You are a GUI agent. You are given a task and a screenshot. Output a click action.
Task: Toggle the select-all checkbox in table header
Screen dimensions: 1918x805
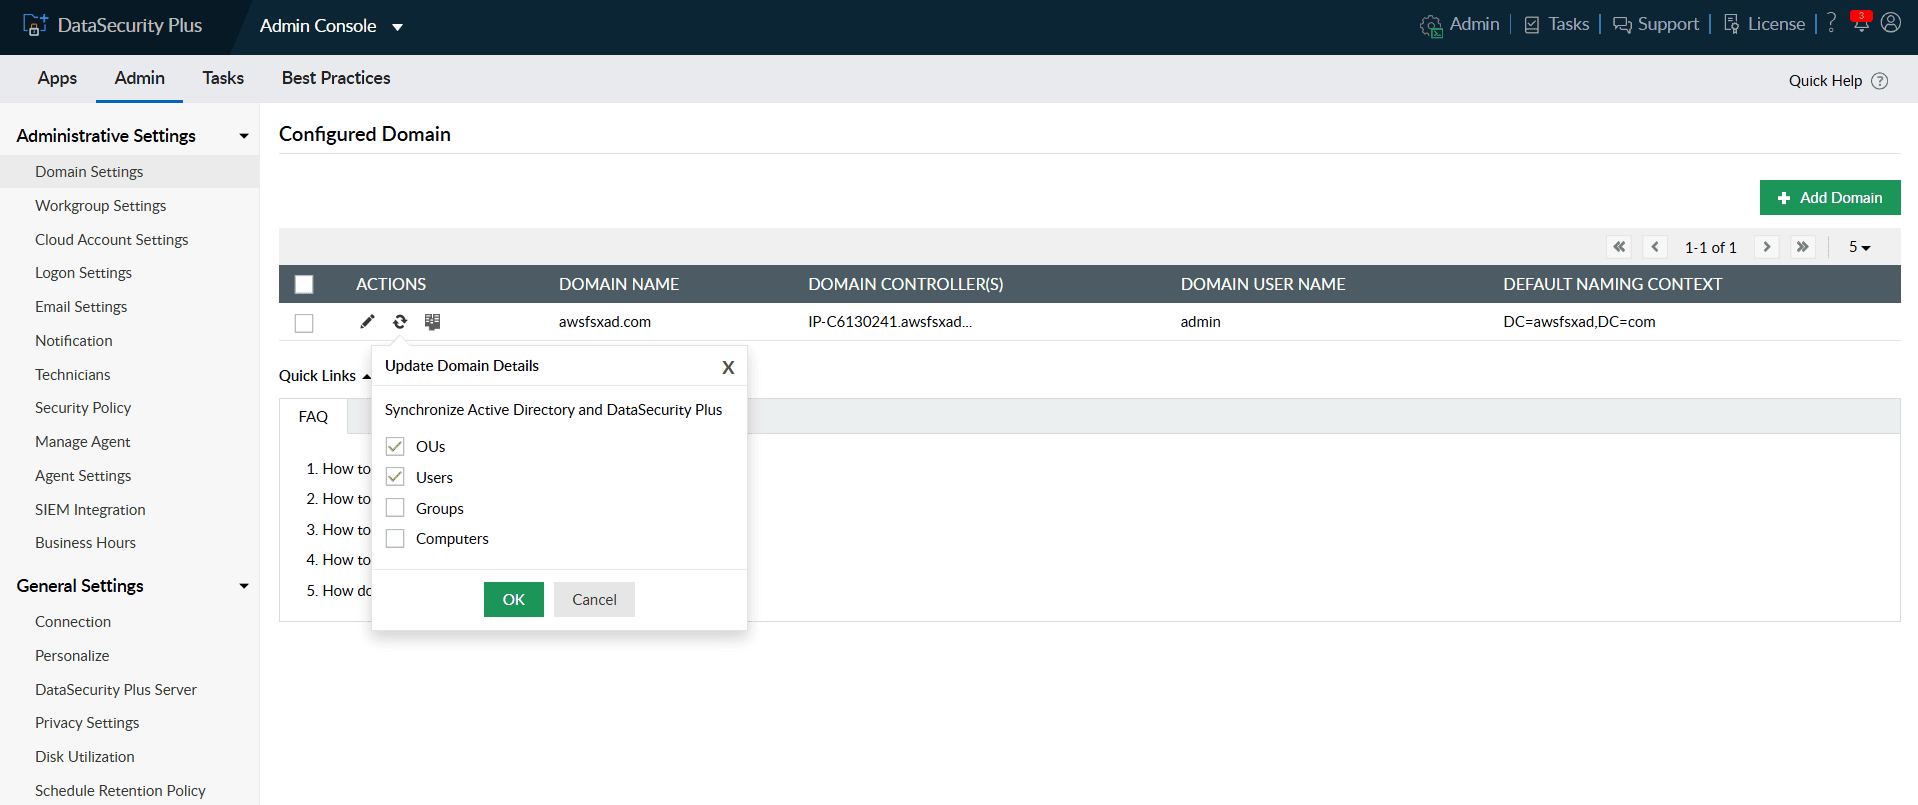pyautogui.click(x=304, y=284)
